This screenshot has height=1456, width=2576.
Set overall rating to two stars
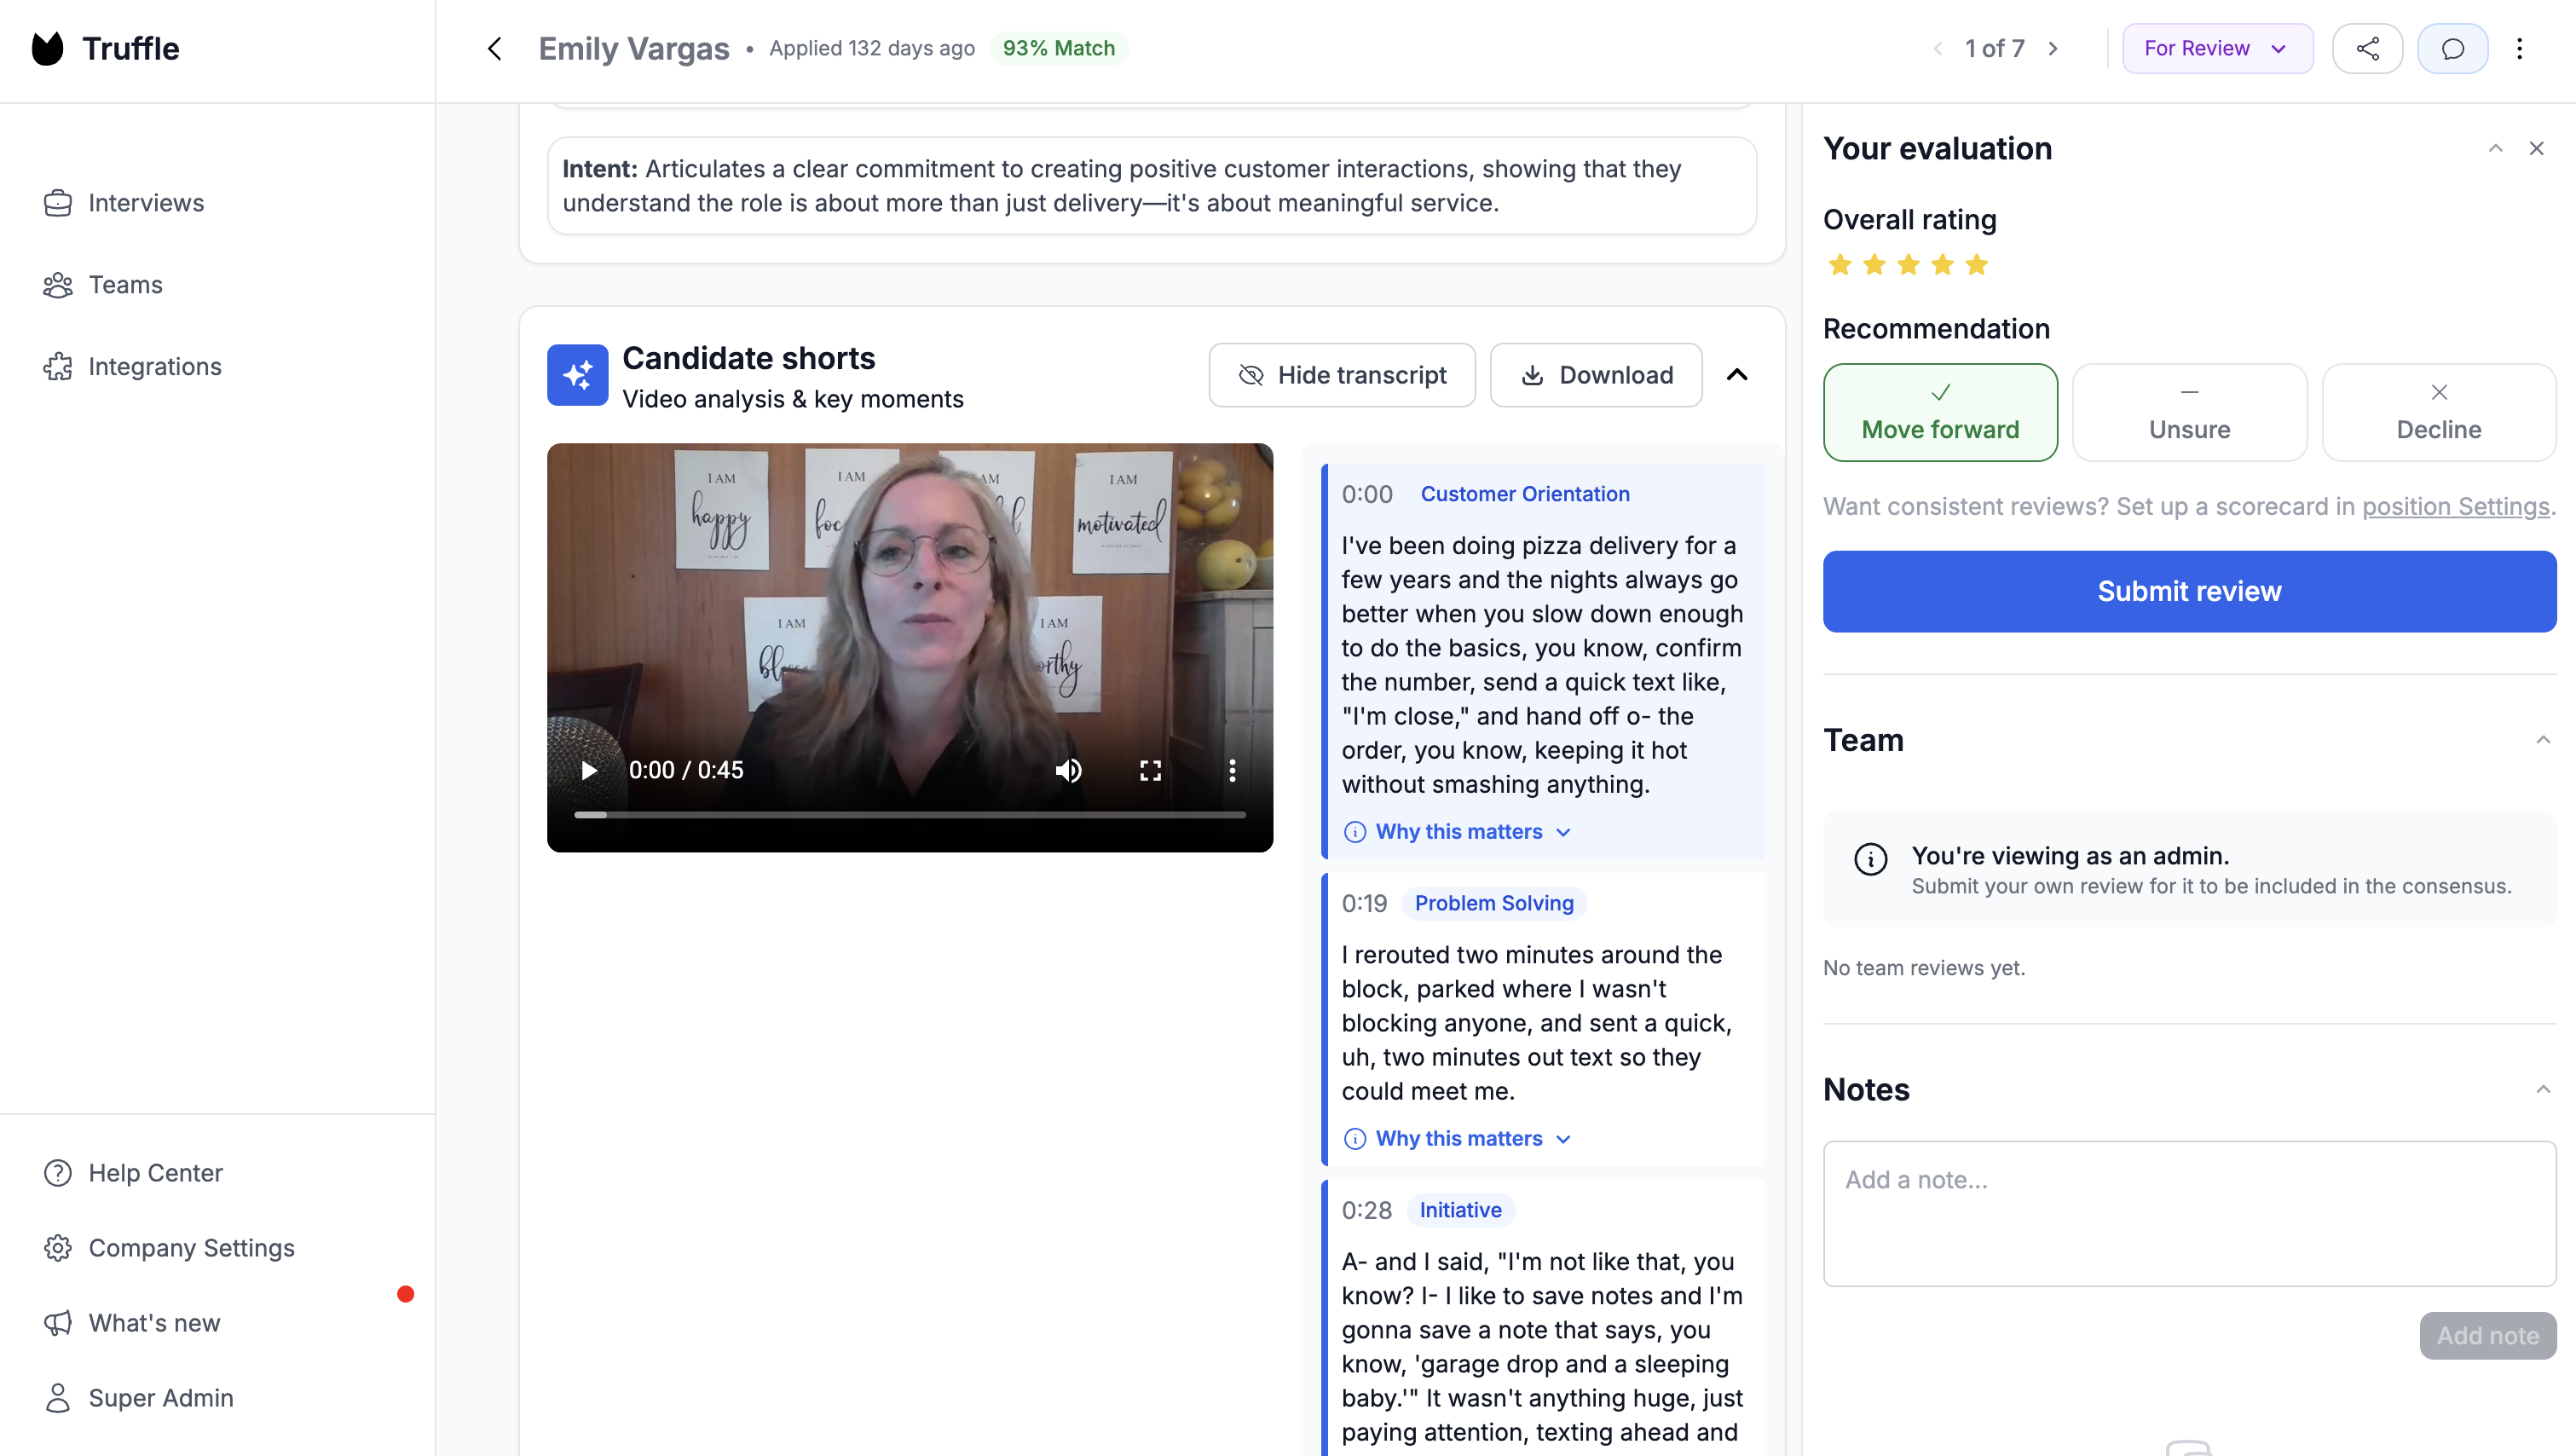click(1874, 265)
